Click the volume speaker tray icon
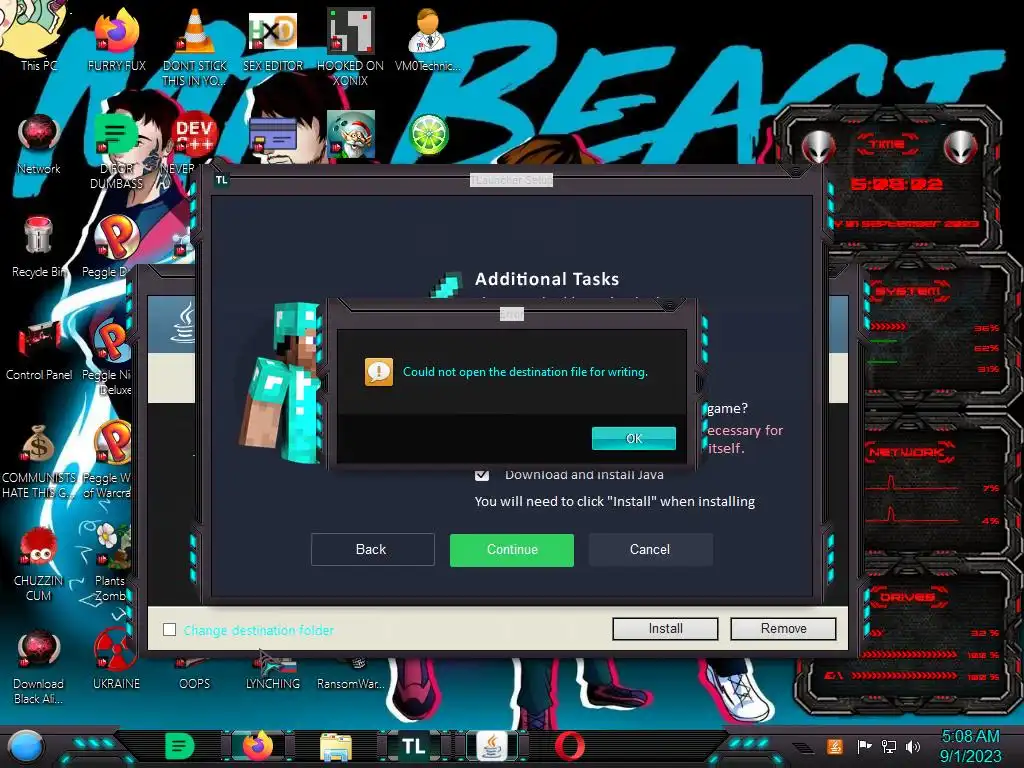 tap(913, 746)
